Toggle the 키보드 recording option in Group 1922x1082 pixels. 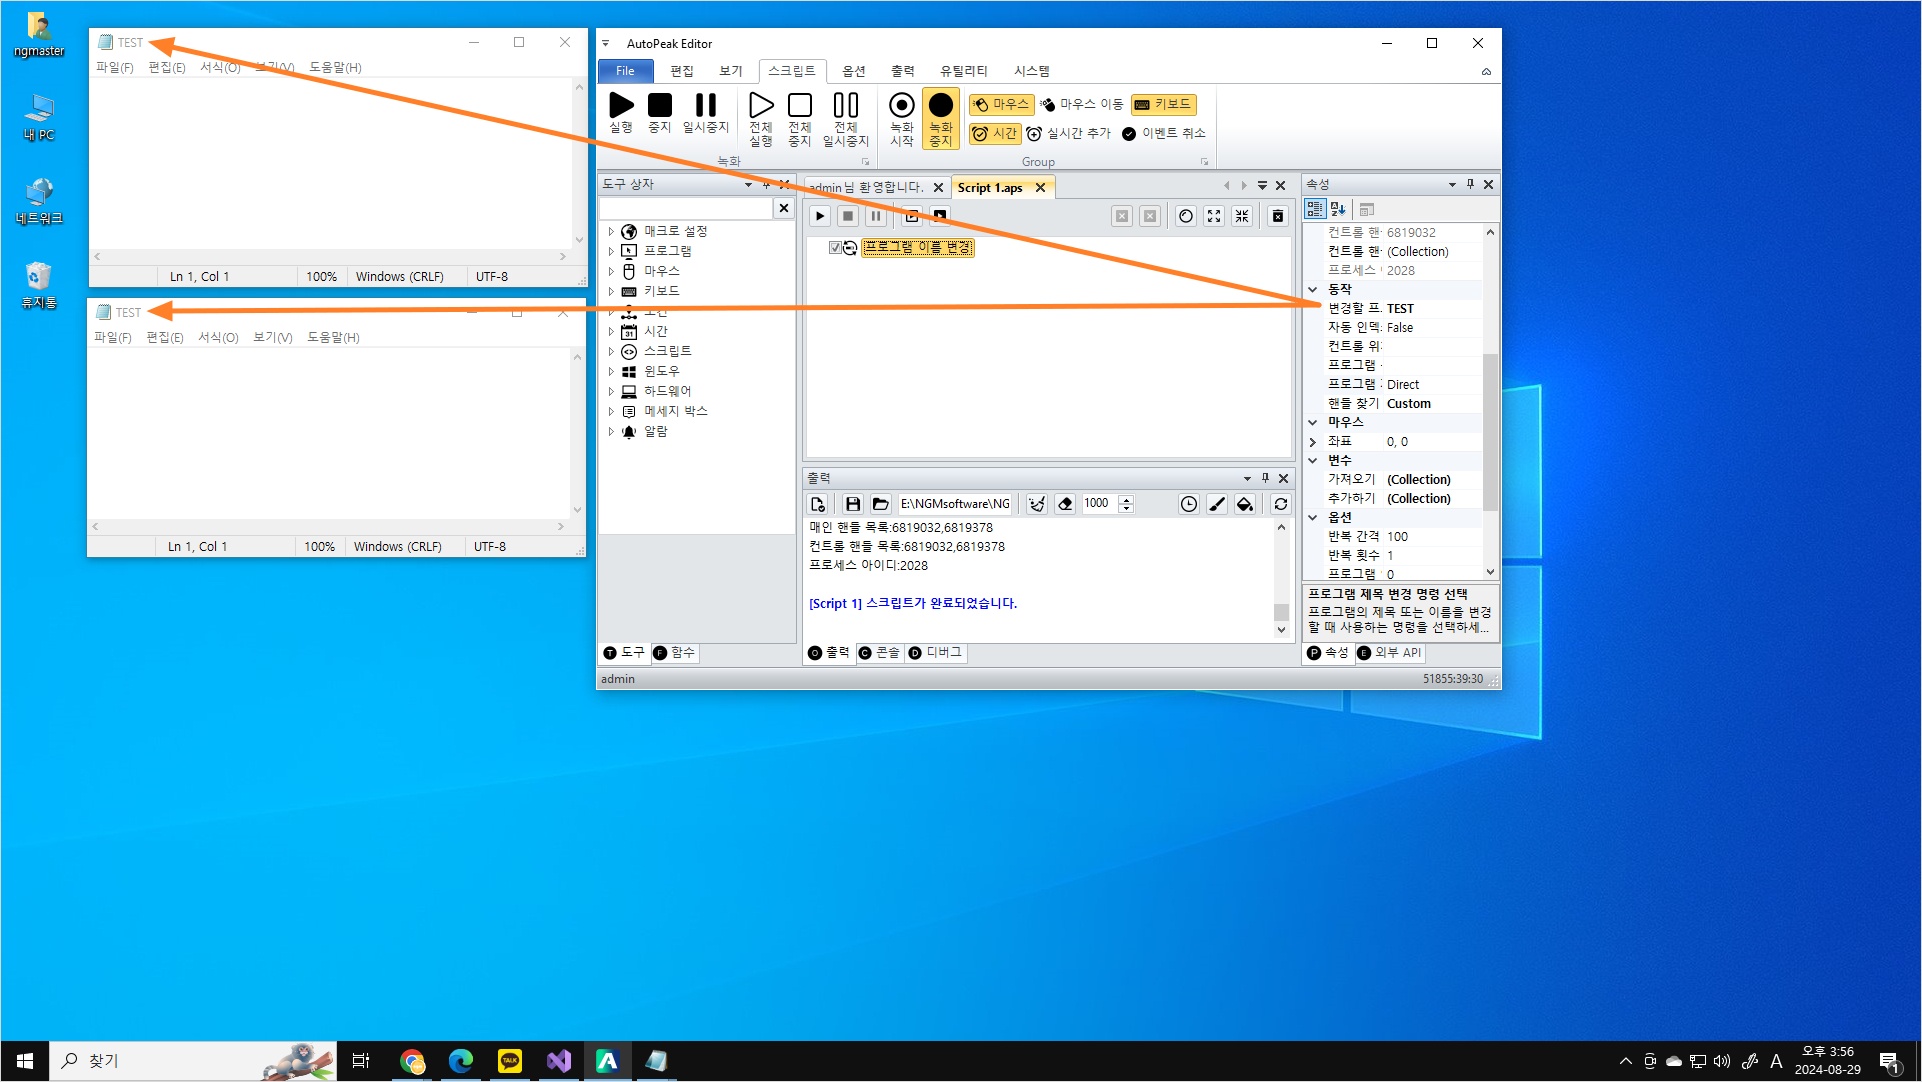coord(1163,104)
